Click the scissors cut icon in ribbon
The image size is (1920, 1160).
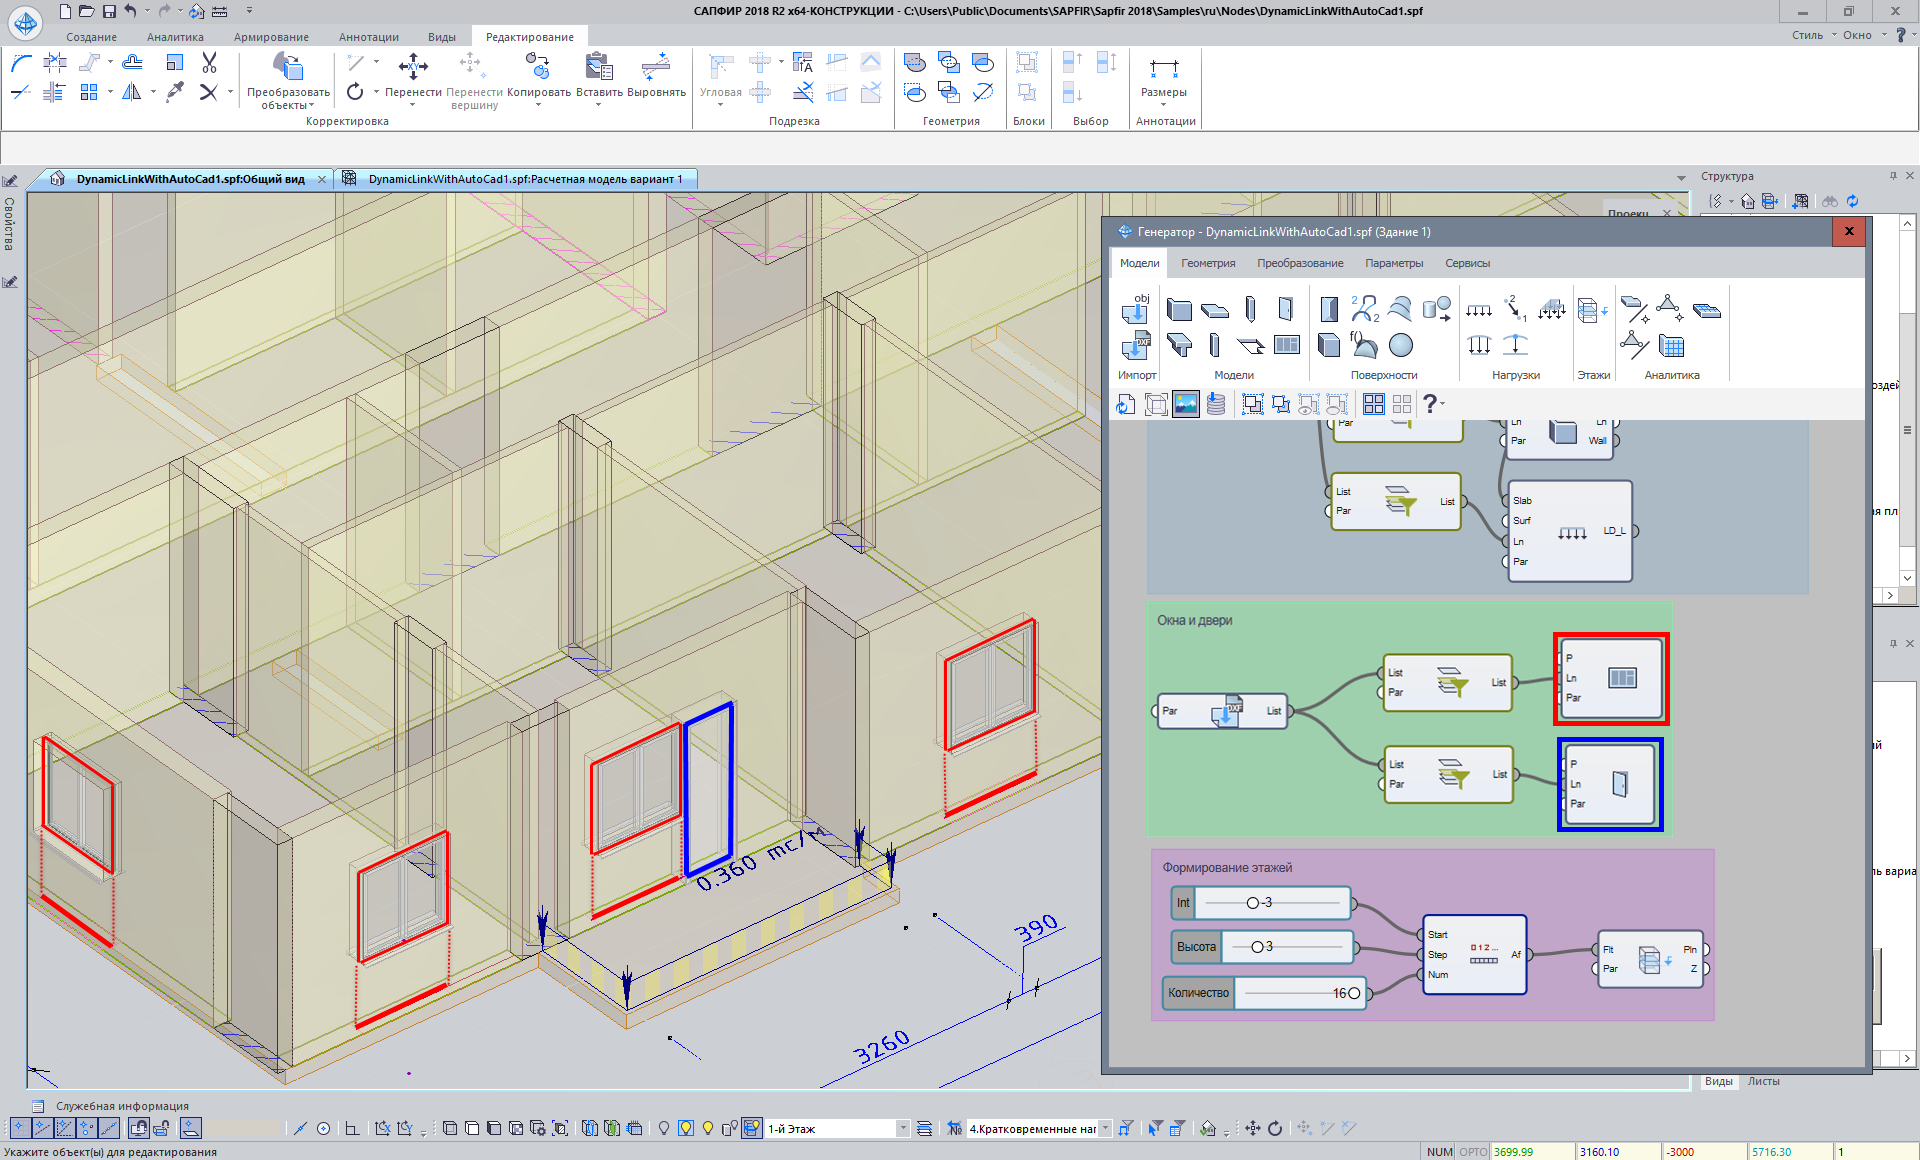[x=209, y=63]
